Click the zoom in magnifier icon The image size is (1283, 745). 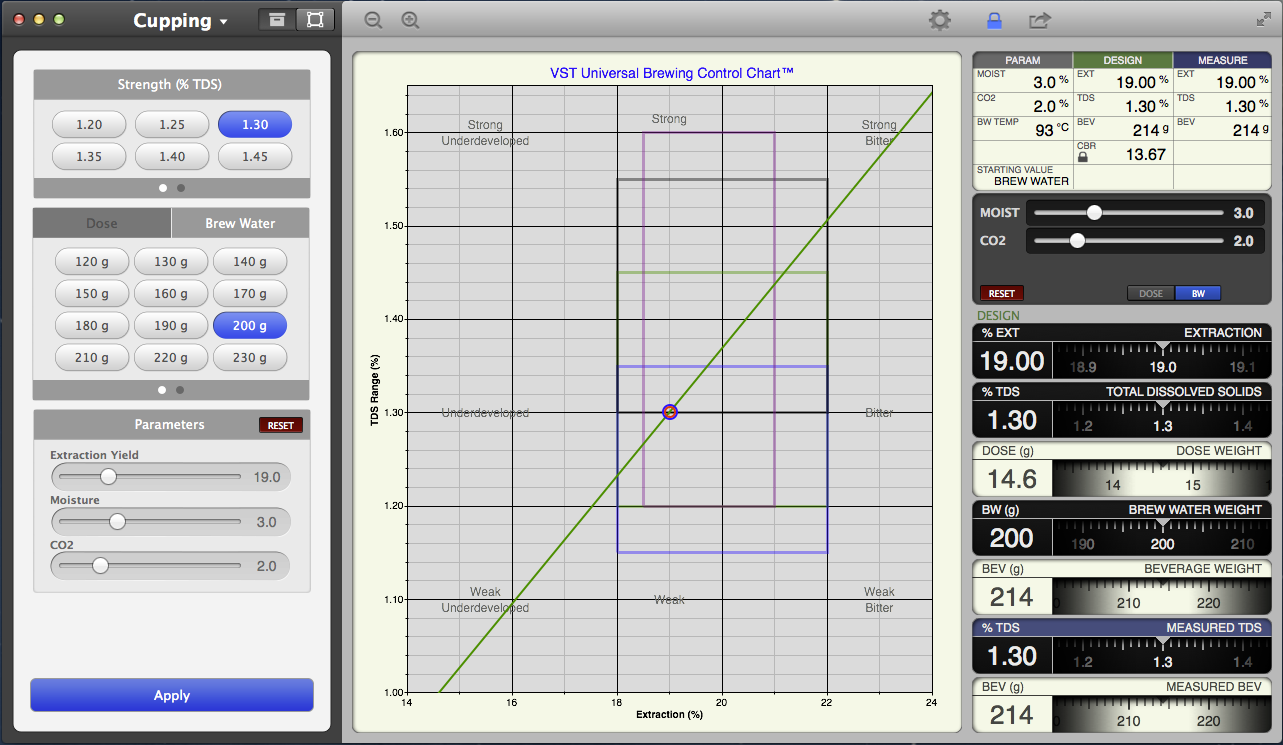[x=410, y=20]
